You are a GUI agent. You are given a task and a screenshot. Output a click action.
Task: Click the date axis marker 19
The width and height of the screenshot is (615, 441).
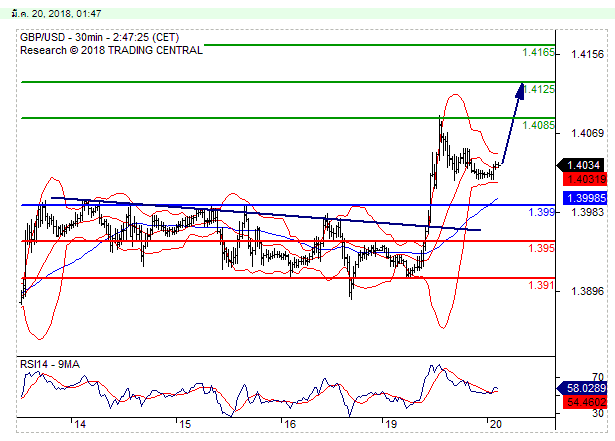tap(391, 424)
